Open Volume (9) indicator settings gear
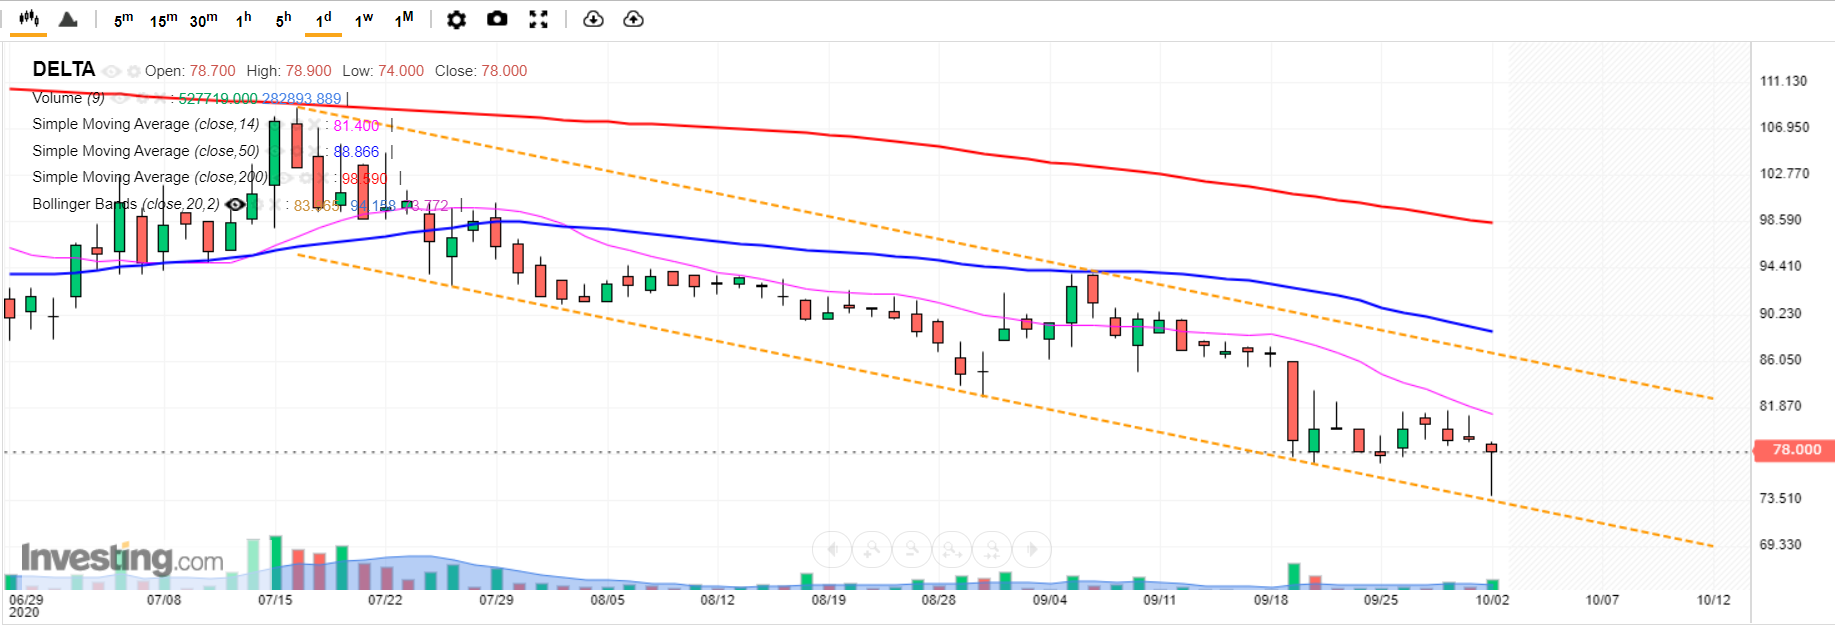 tap(142, 98)
